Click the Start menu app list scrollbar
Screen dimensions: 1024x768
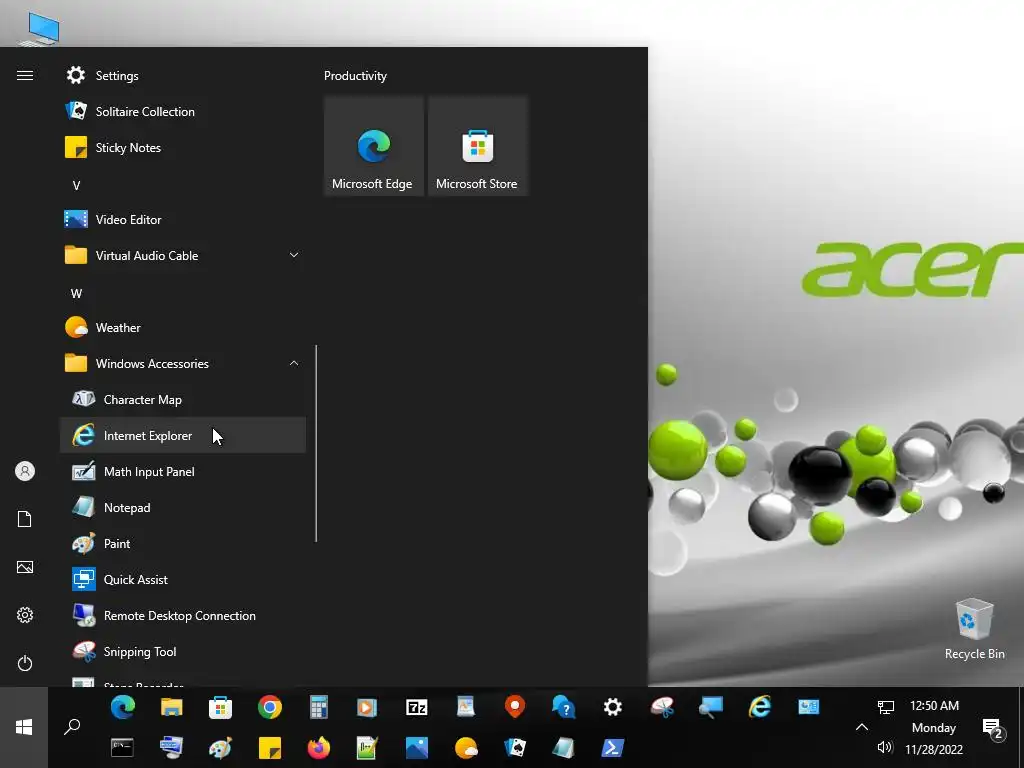tap(316, 443)
